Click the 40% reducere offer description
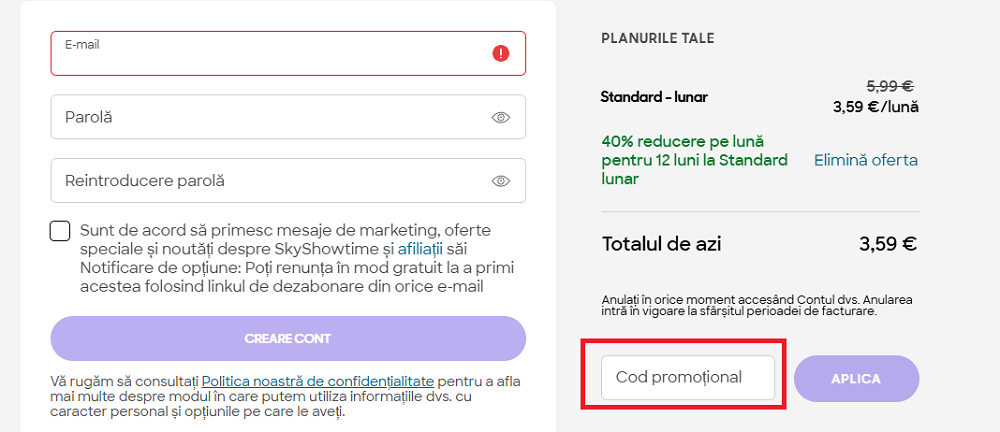Image resolution: width=1000 pixels, height=432 pixels. (695, 160)
